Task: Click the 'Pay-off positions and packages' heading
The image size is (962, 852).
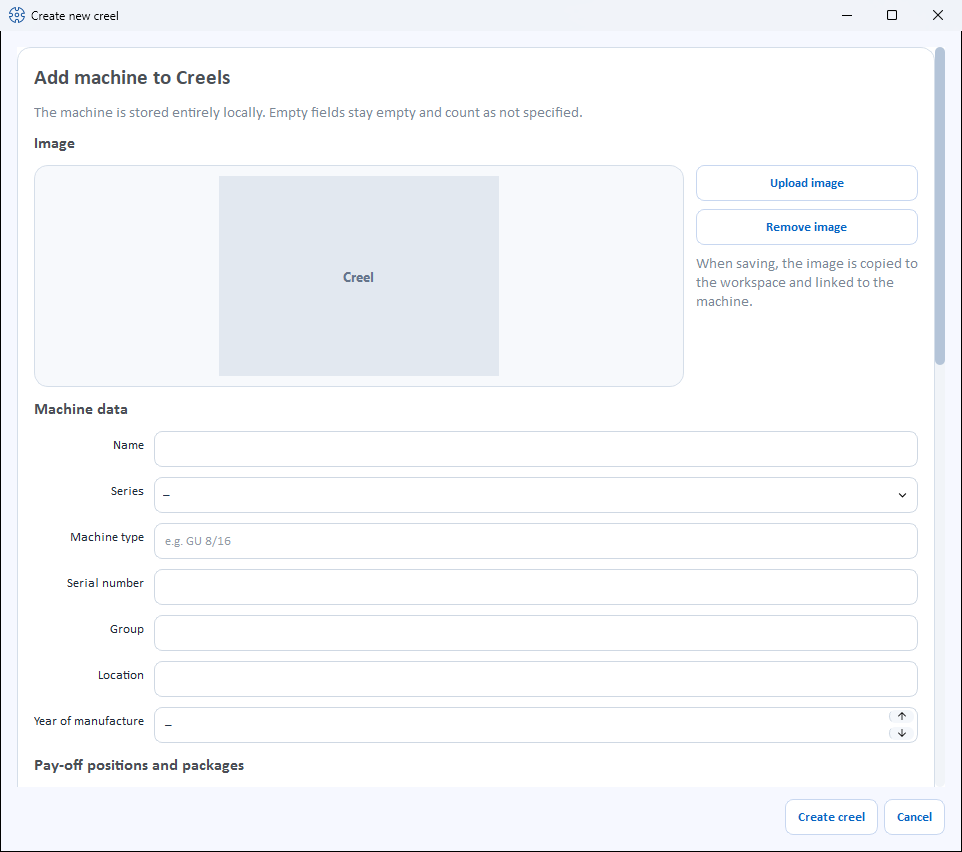Action: 139,765
